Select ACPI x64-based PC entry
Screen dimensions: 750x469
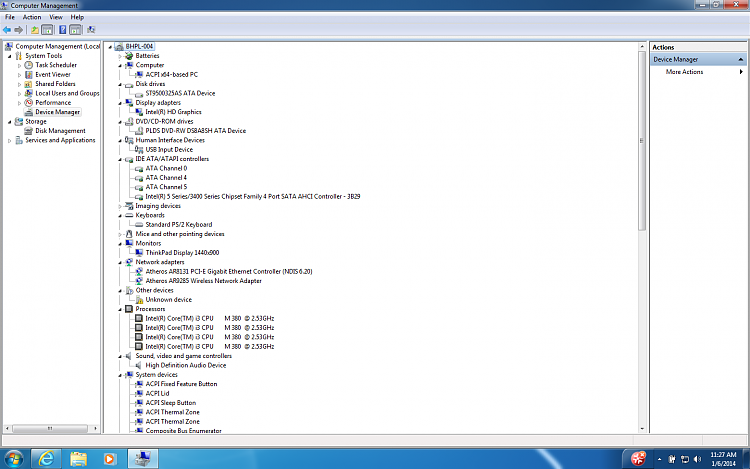171,75
